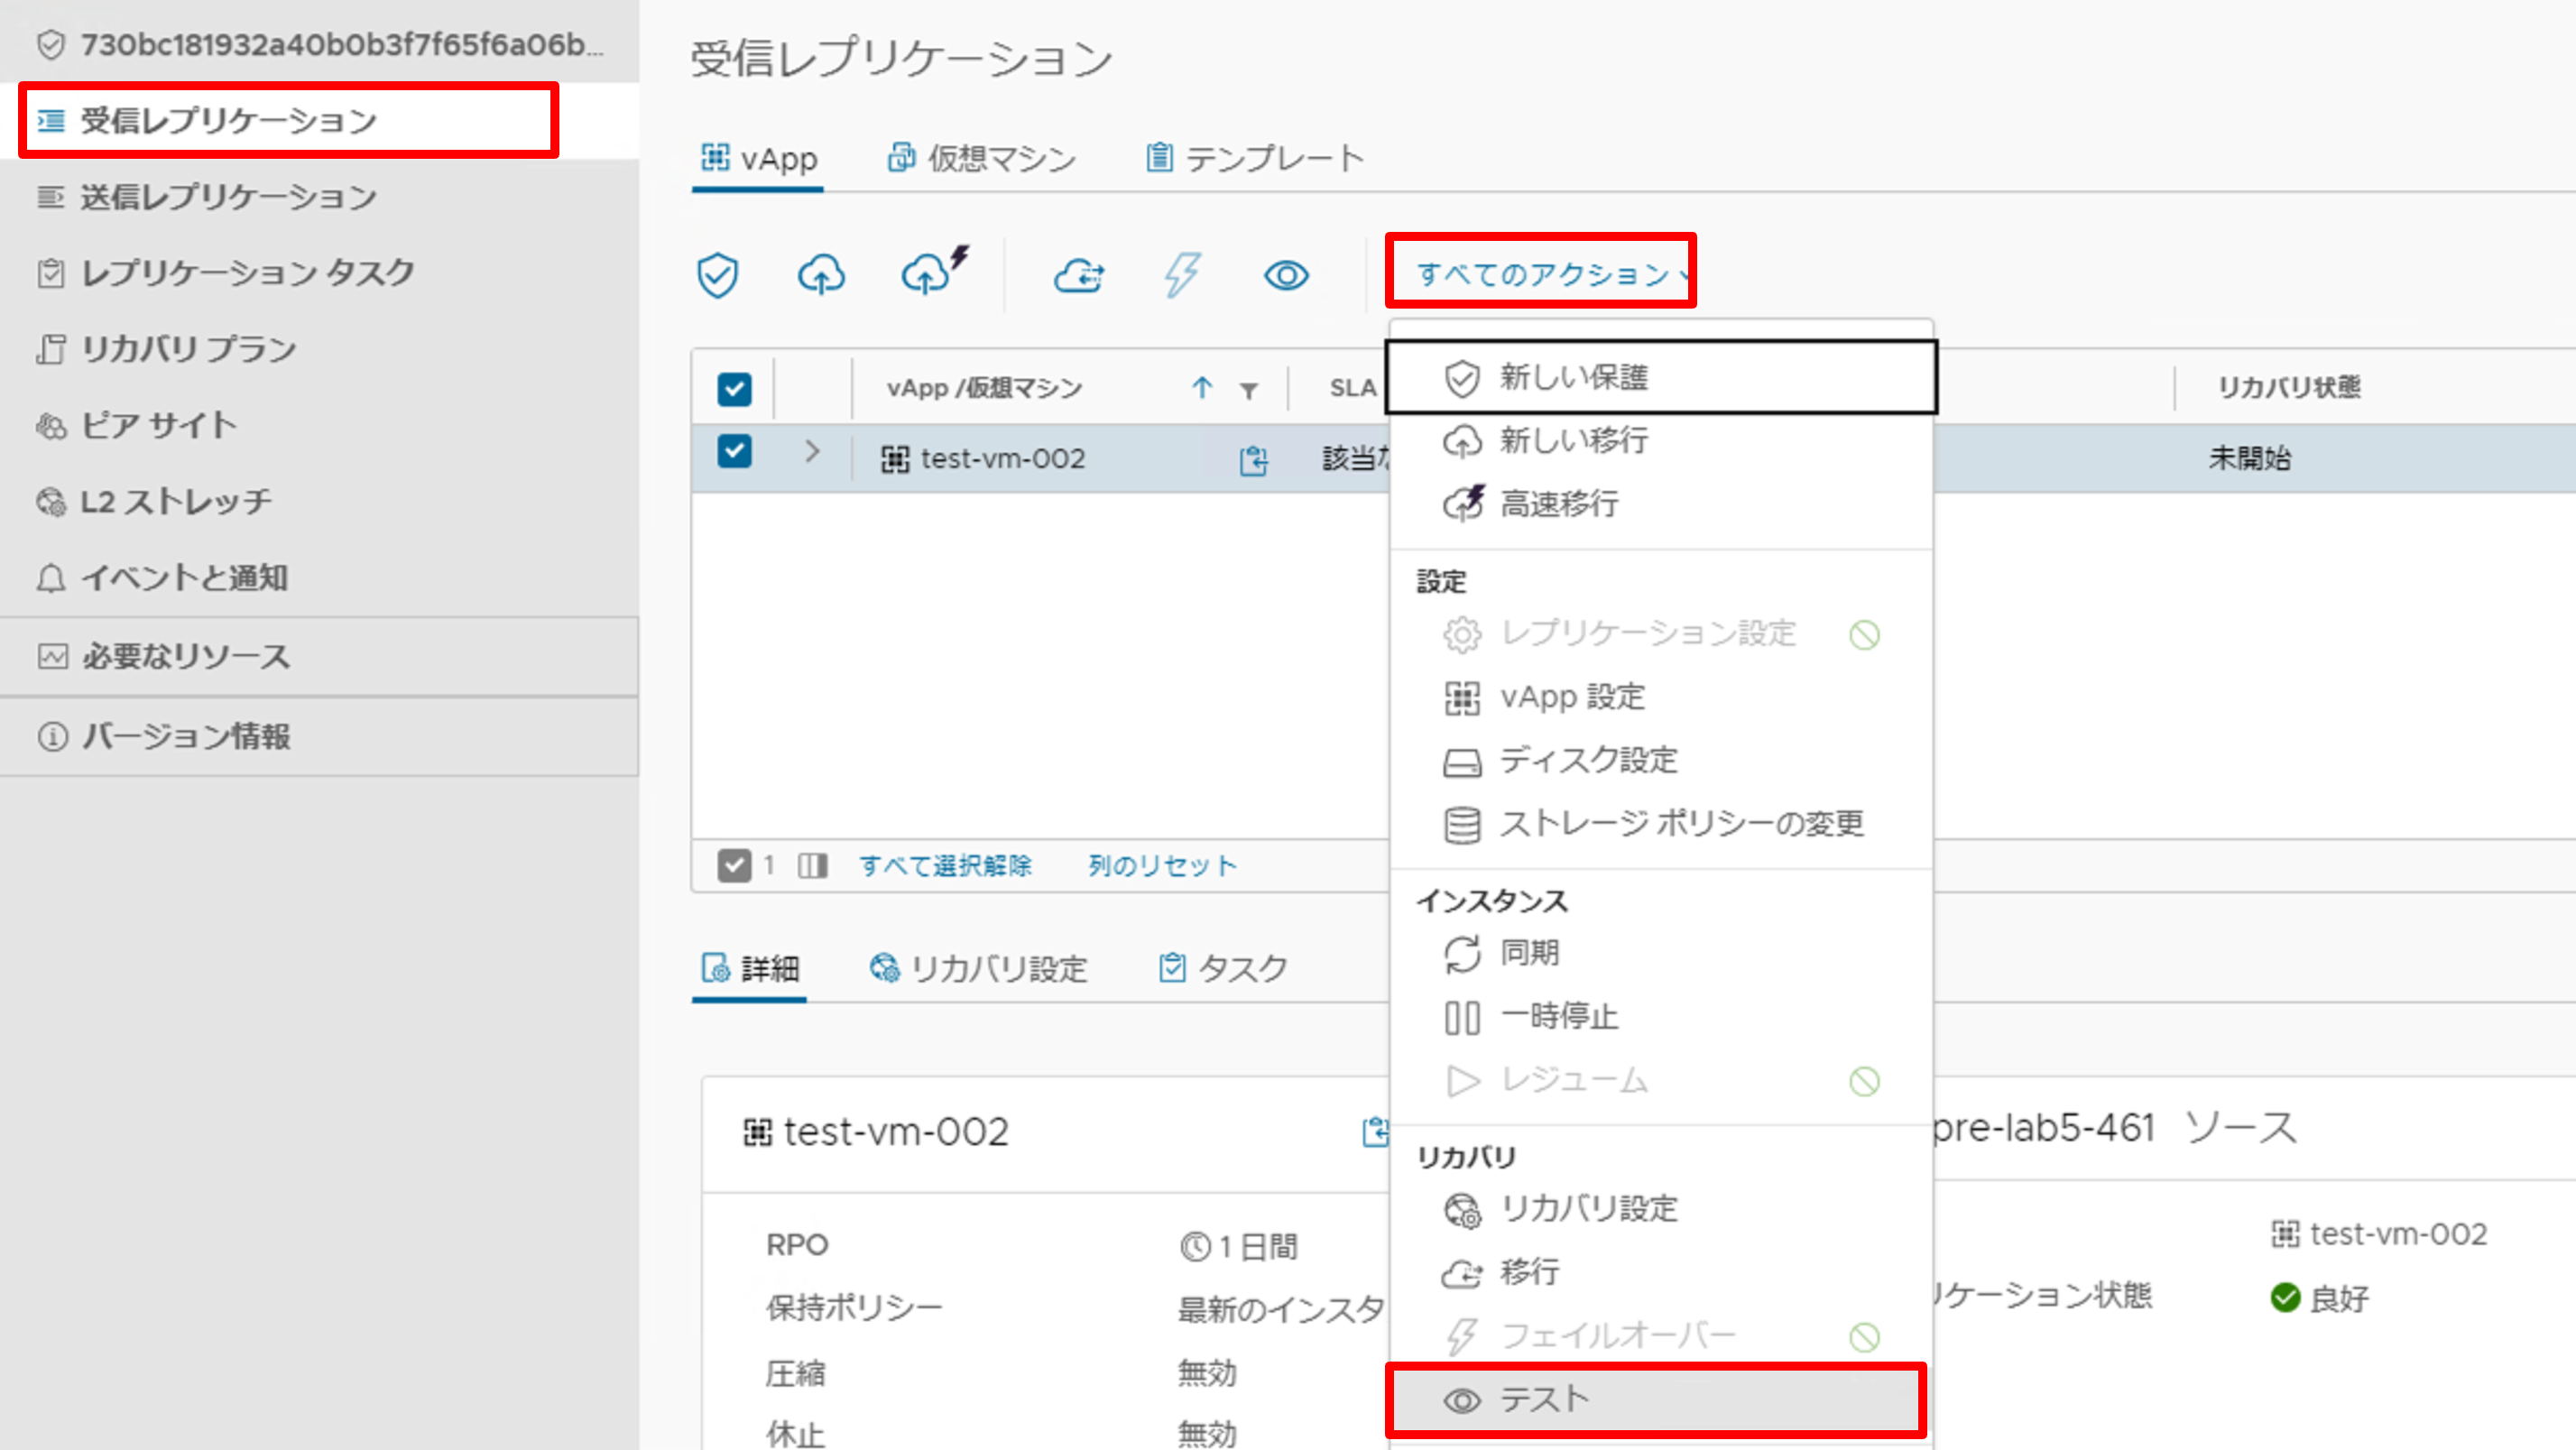The height and width of the screenshot is (1450, 2576).
Task: Open the すべてのアクション dropdown
Action: point(1540,272)
